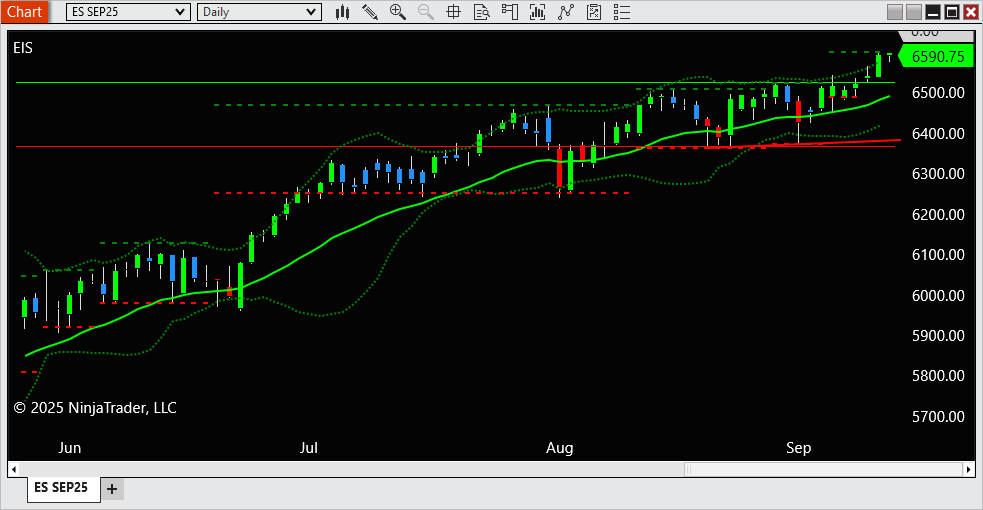
Task: Open the indicators icon
Action: point(537,12)
